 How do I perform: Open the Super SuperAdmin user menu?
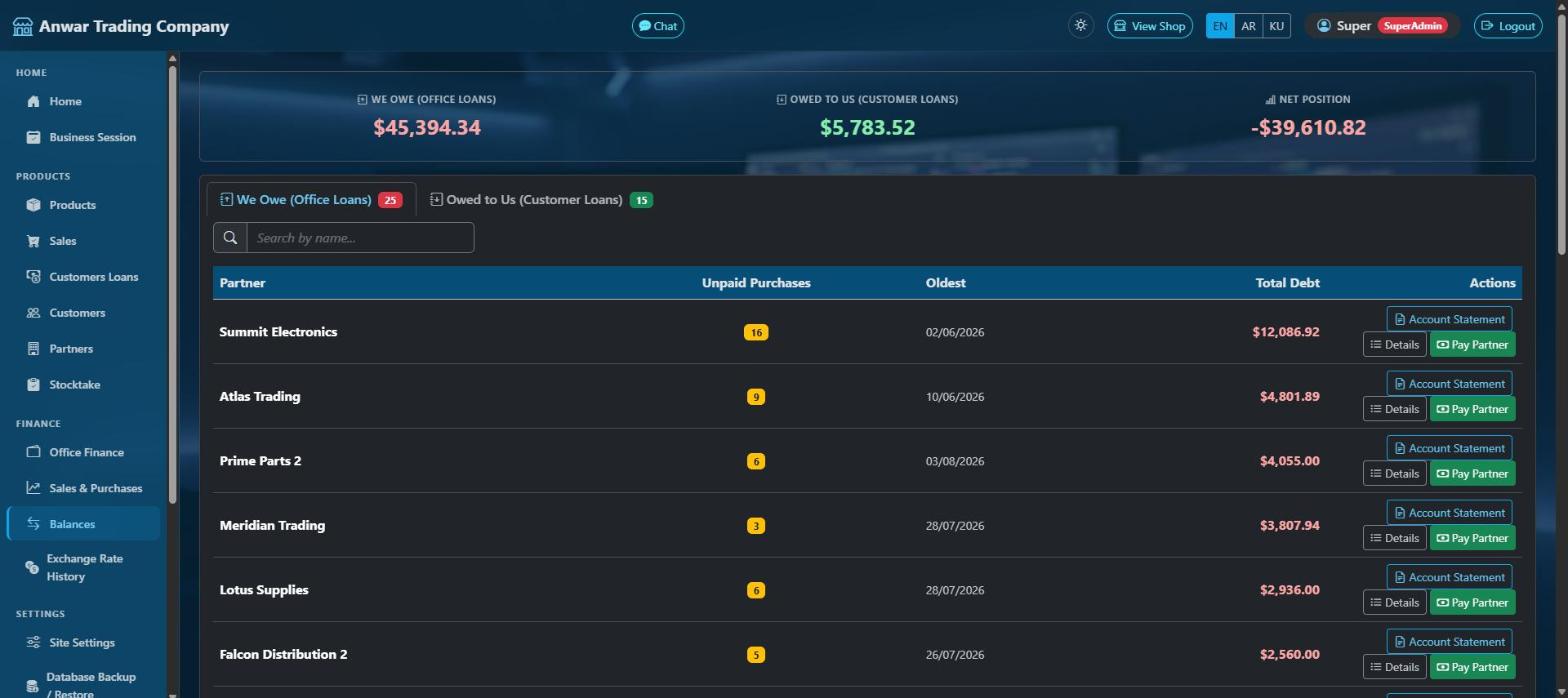(1382, 26)
